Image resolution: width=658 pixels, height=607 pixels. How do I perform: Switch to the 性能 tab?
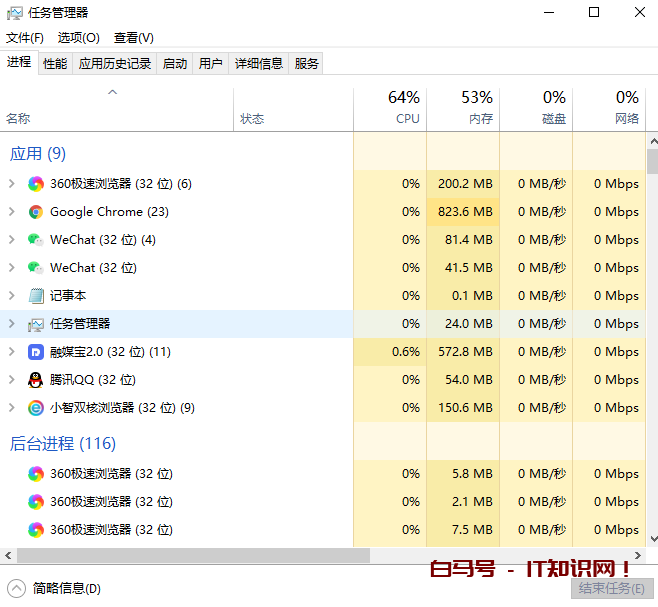(x=55, y=63)
